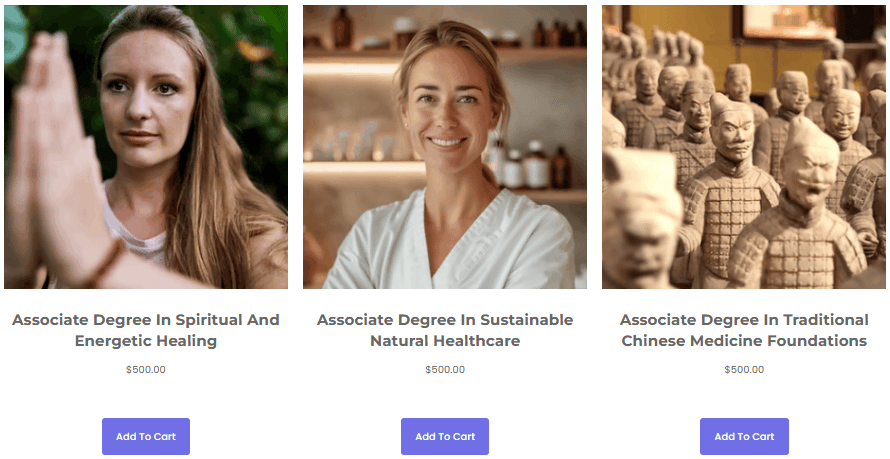This screenshot has height=459, width=890.
Task: Open Associate Degree In Spiritual And Energetic Healing title
Action: coord(146,330)
